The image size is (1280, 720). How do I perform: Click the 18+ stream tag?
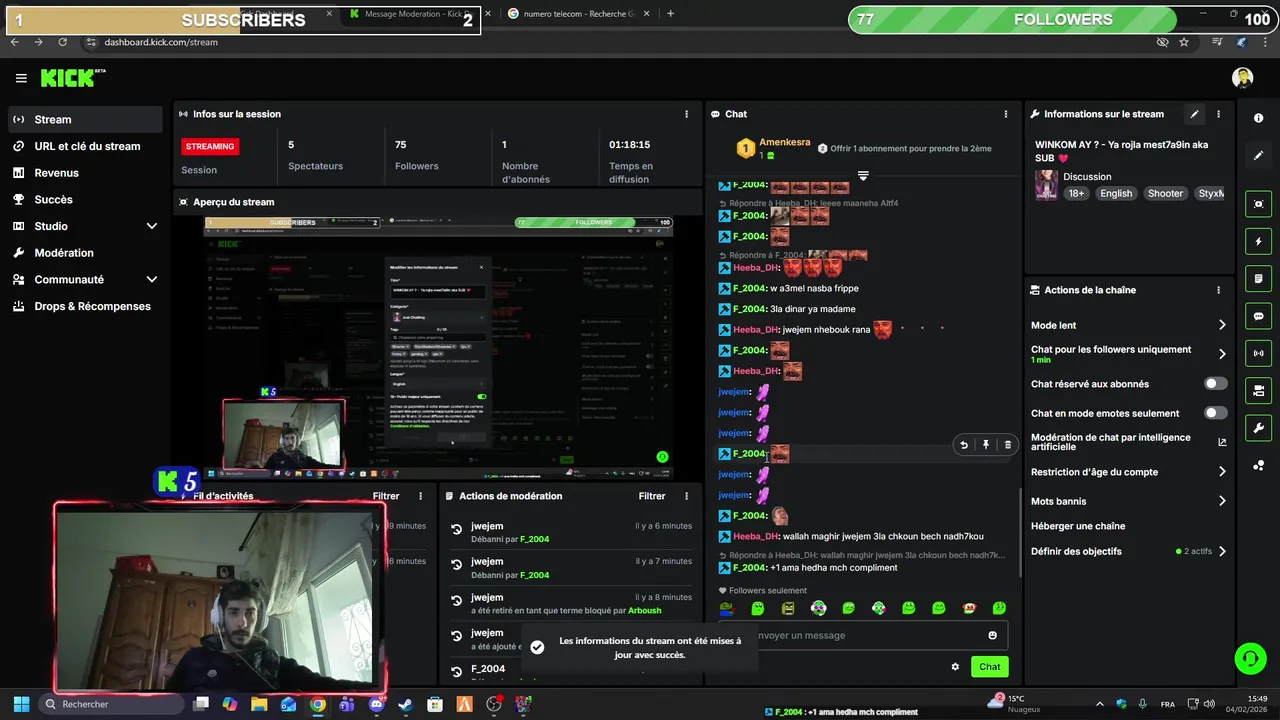(x=1076, y=194)
